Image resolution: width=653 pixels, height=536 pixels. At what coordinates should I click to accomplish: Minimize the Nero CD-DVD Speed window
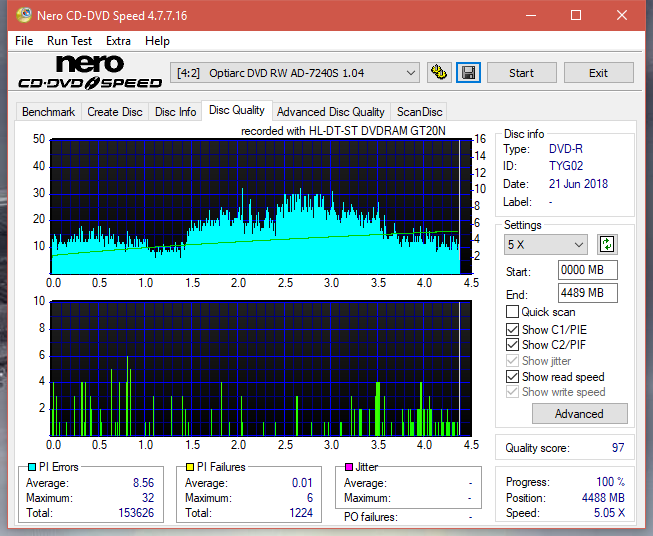coord(531,15)
